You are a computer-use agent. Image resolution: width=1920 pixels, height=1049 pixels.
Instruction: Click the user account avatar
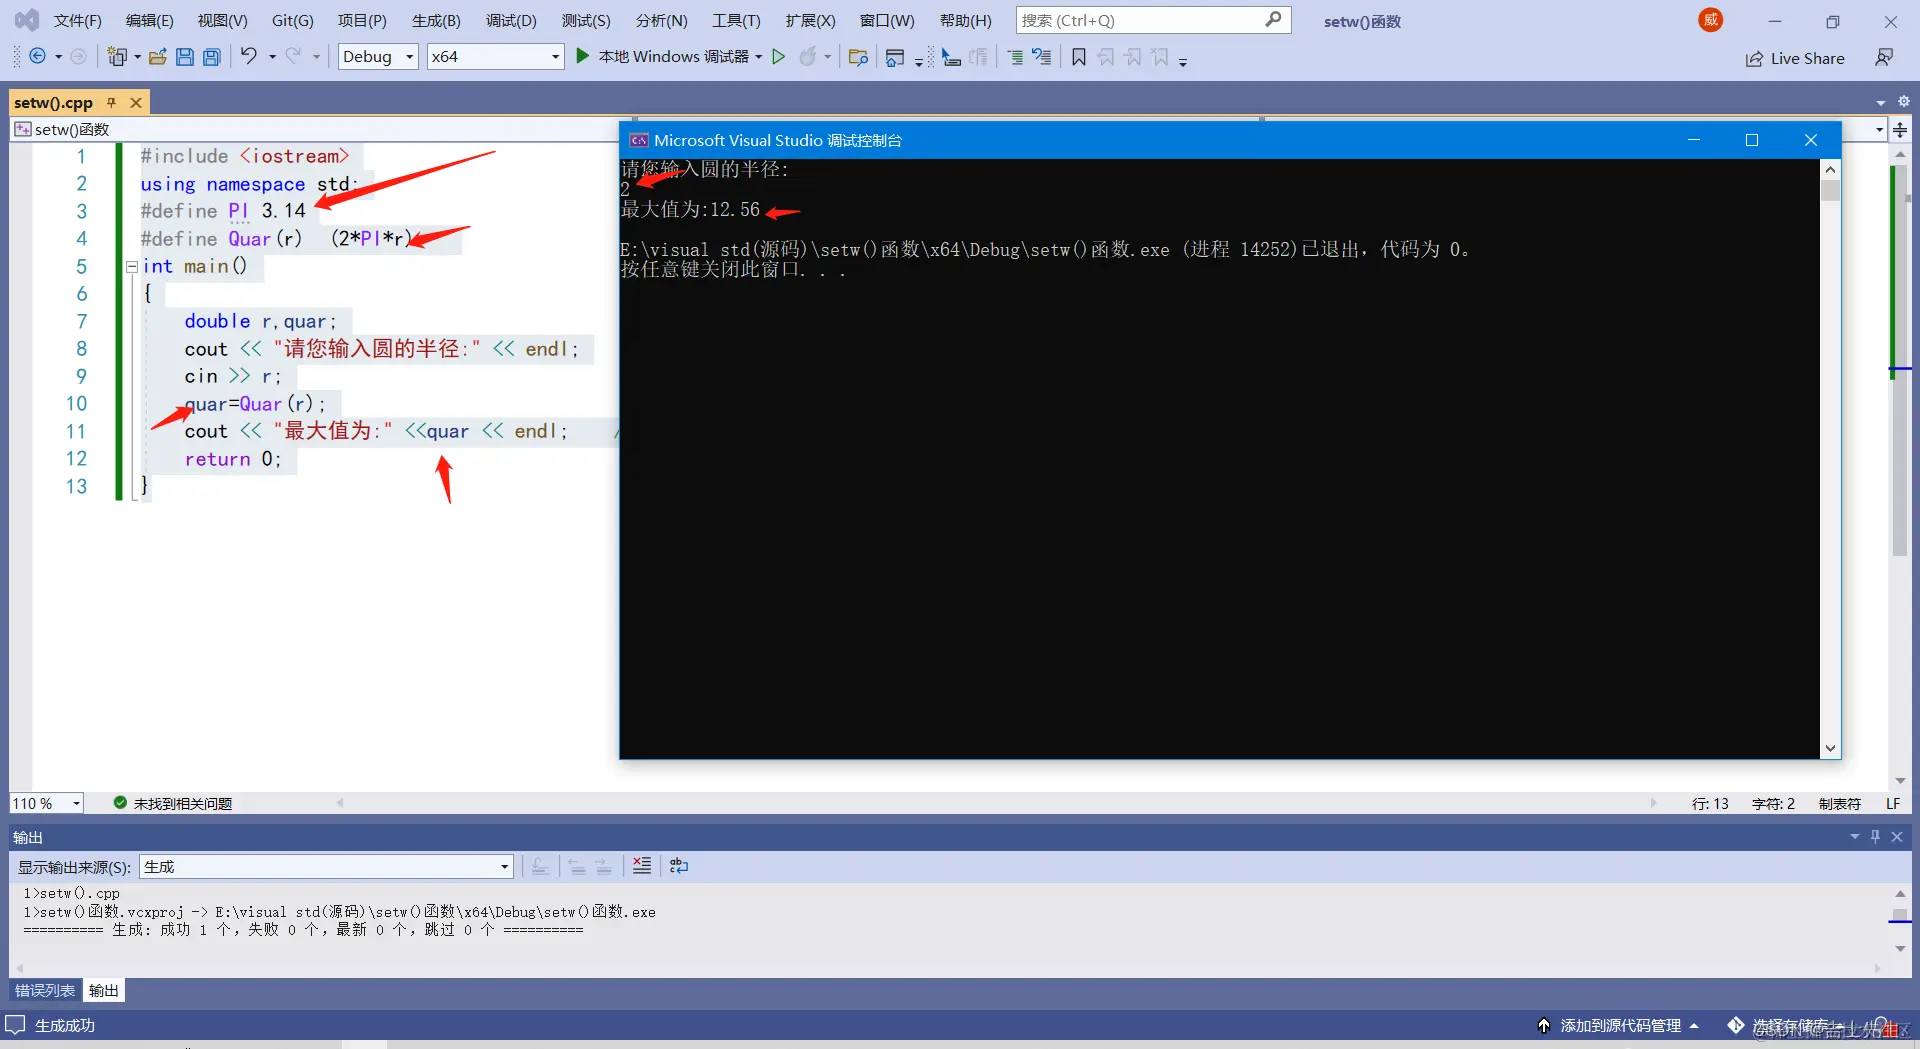coord(1711,20)
